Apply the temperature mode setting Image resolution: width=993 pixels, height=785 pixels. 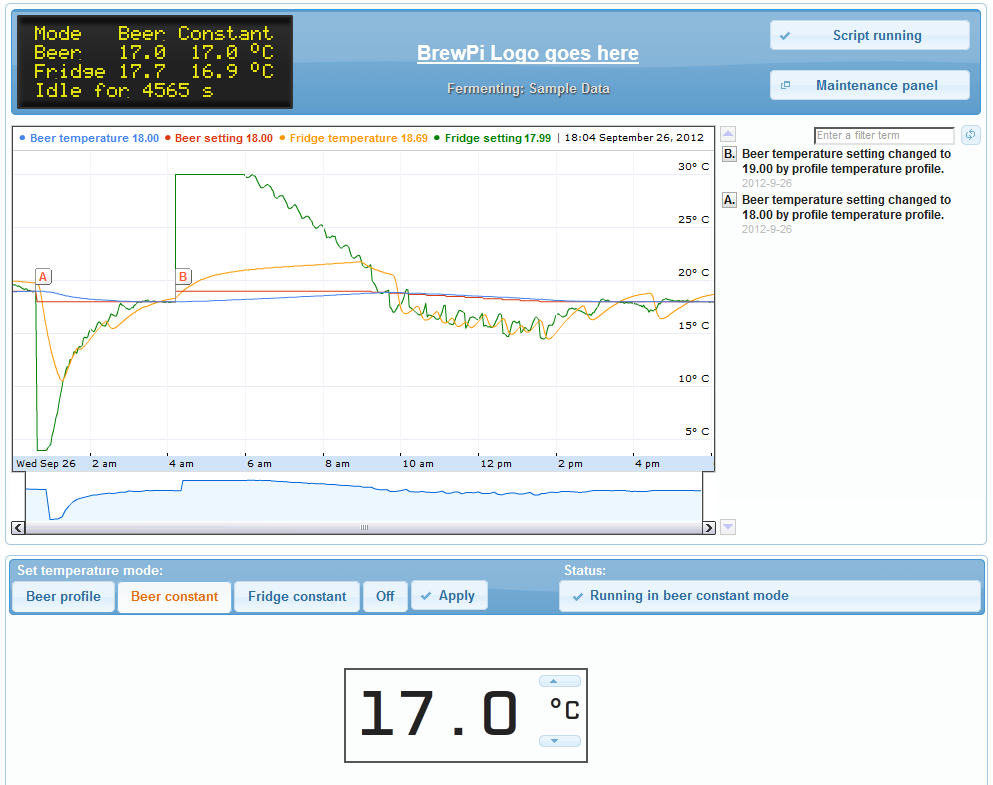[x=449, y=596]
